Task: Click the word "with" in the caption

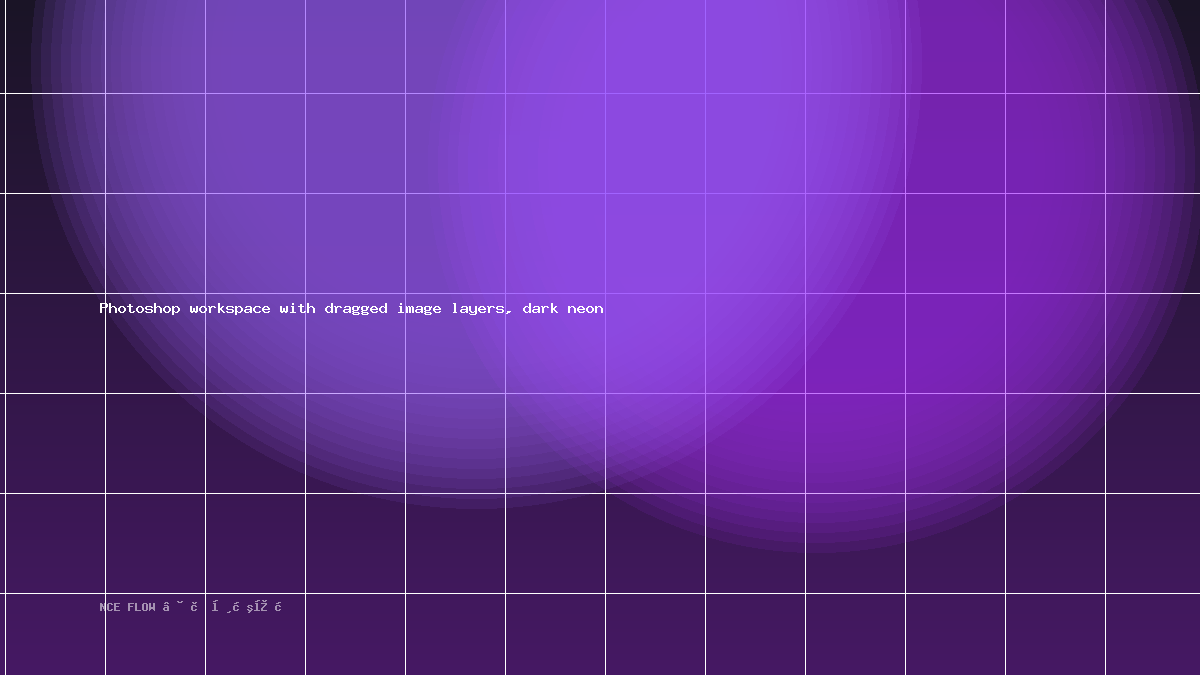Action: coord(297,308)
